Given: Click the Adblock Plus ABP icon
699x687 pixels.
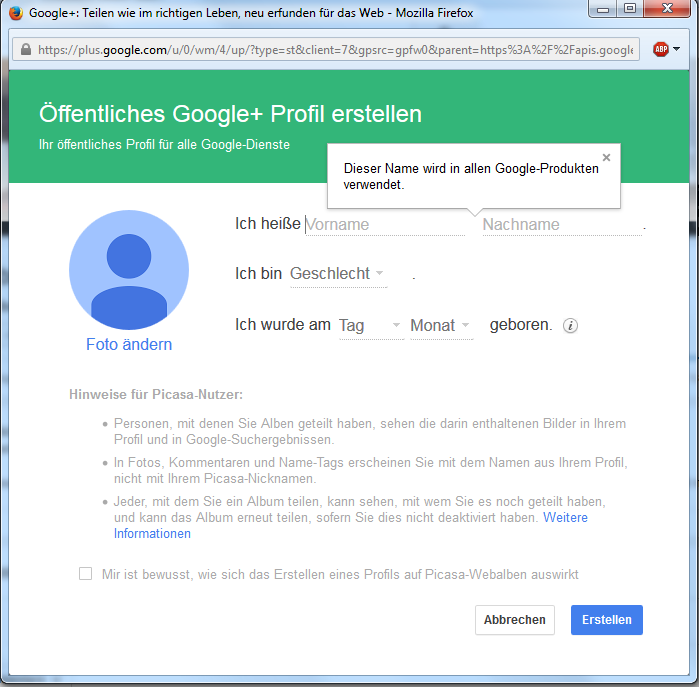Looking at the screenshot, I should (661, 49).
